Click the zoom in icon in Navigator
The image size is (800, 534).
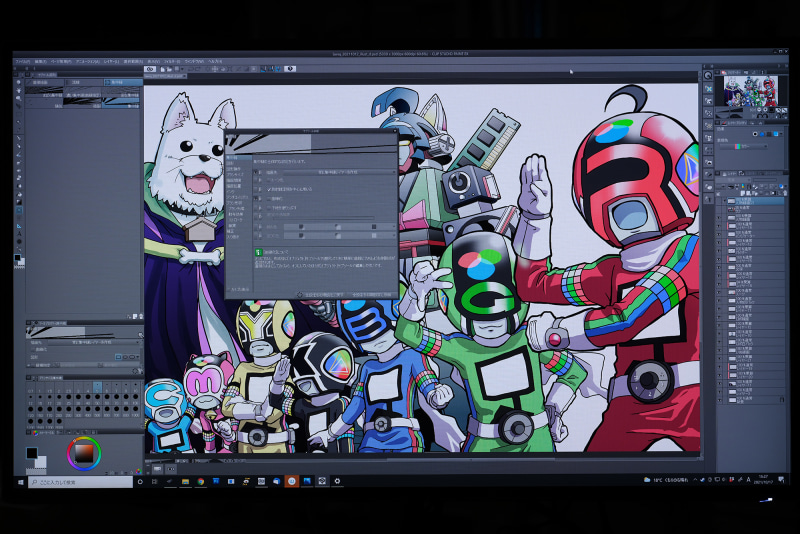click(x=765, y=109)
